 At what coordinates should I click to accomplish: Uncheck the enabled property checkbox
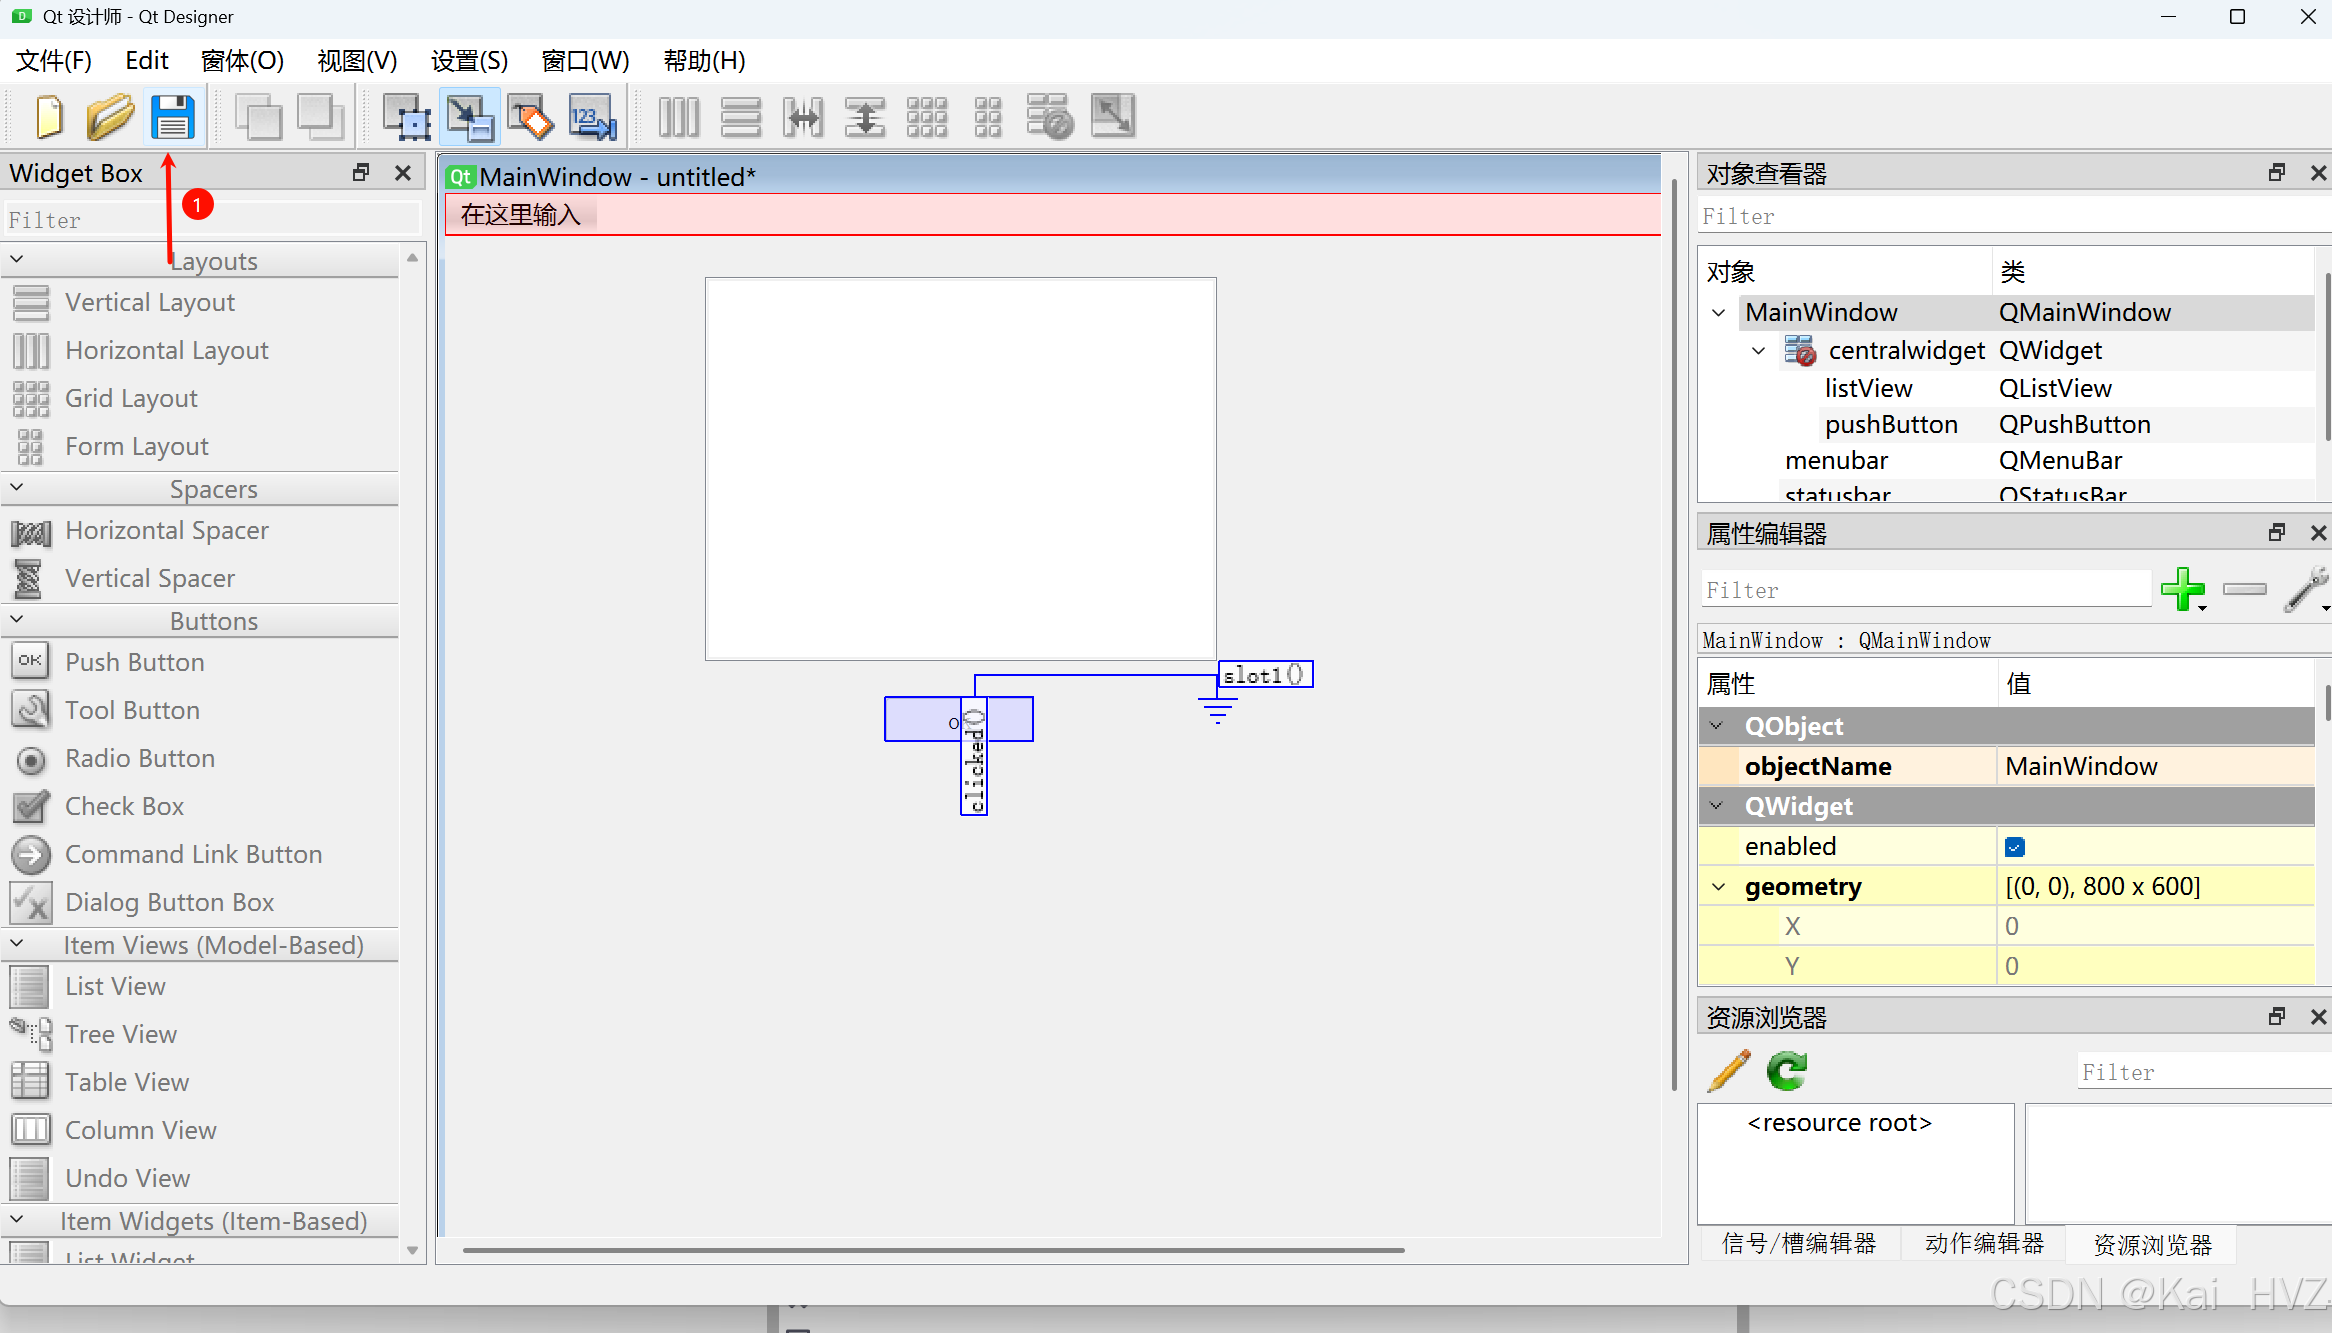point(2015,847)
